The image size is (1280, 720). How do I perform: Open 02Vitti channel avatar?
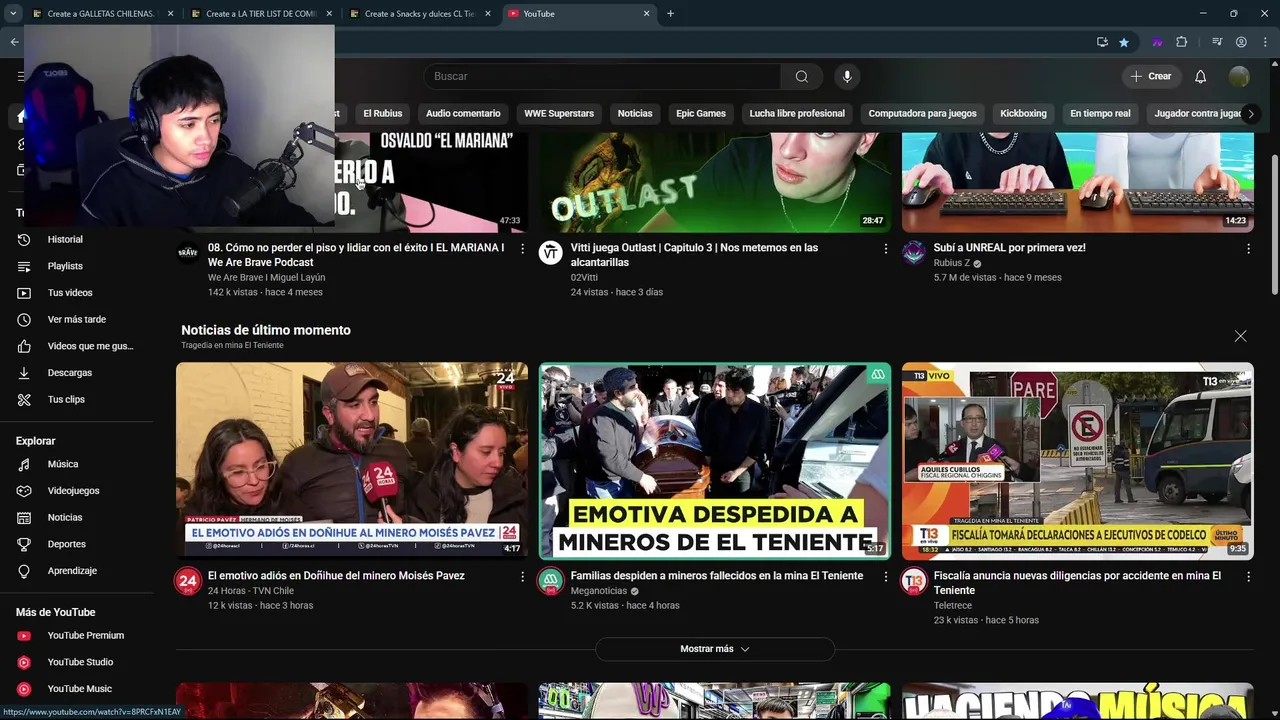tap(551, 253)
